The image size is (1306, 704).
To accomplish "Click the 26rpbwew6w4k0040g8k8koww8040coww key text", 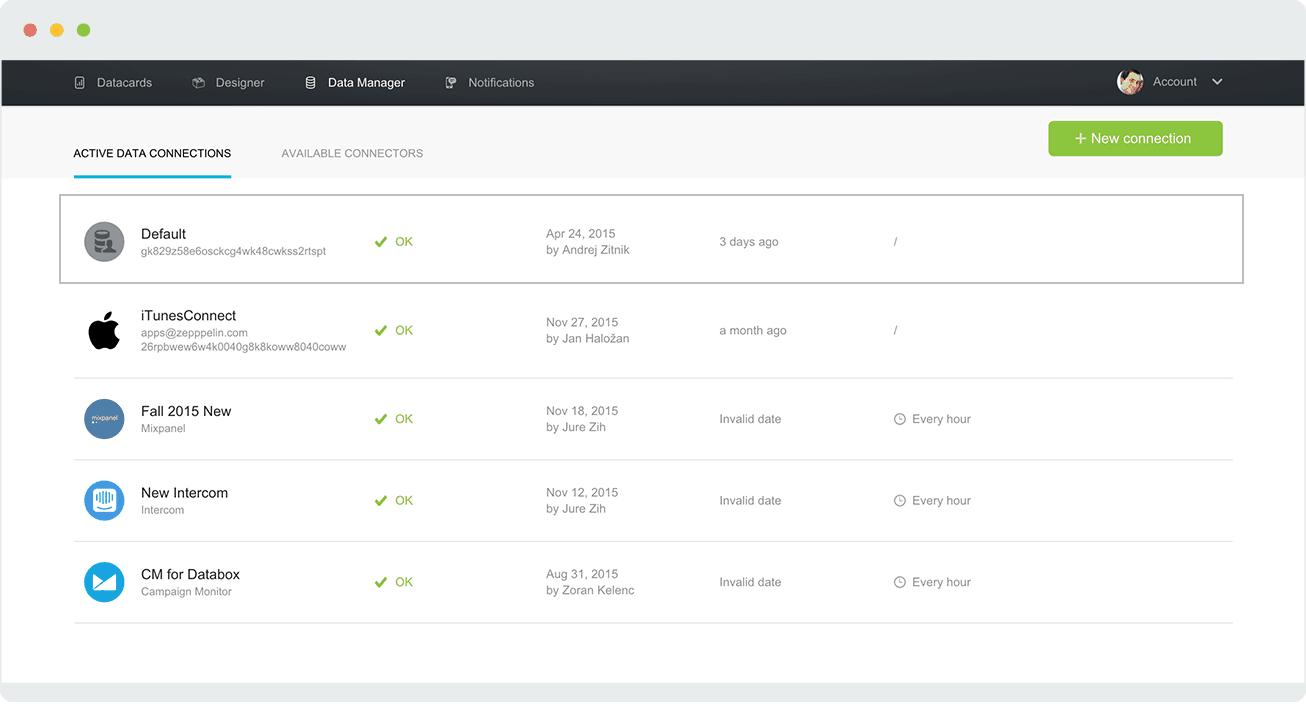I will [243, 347].
